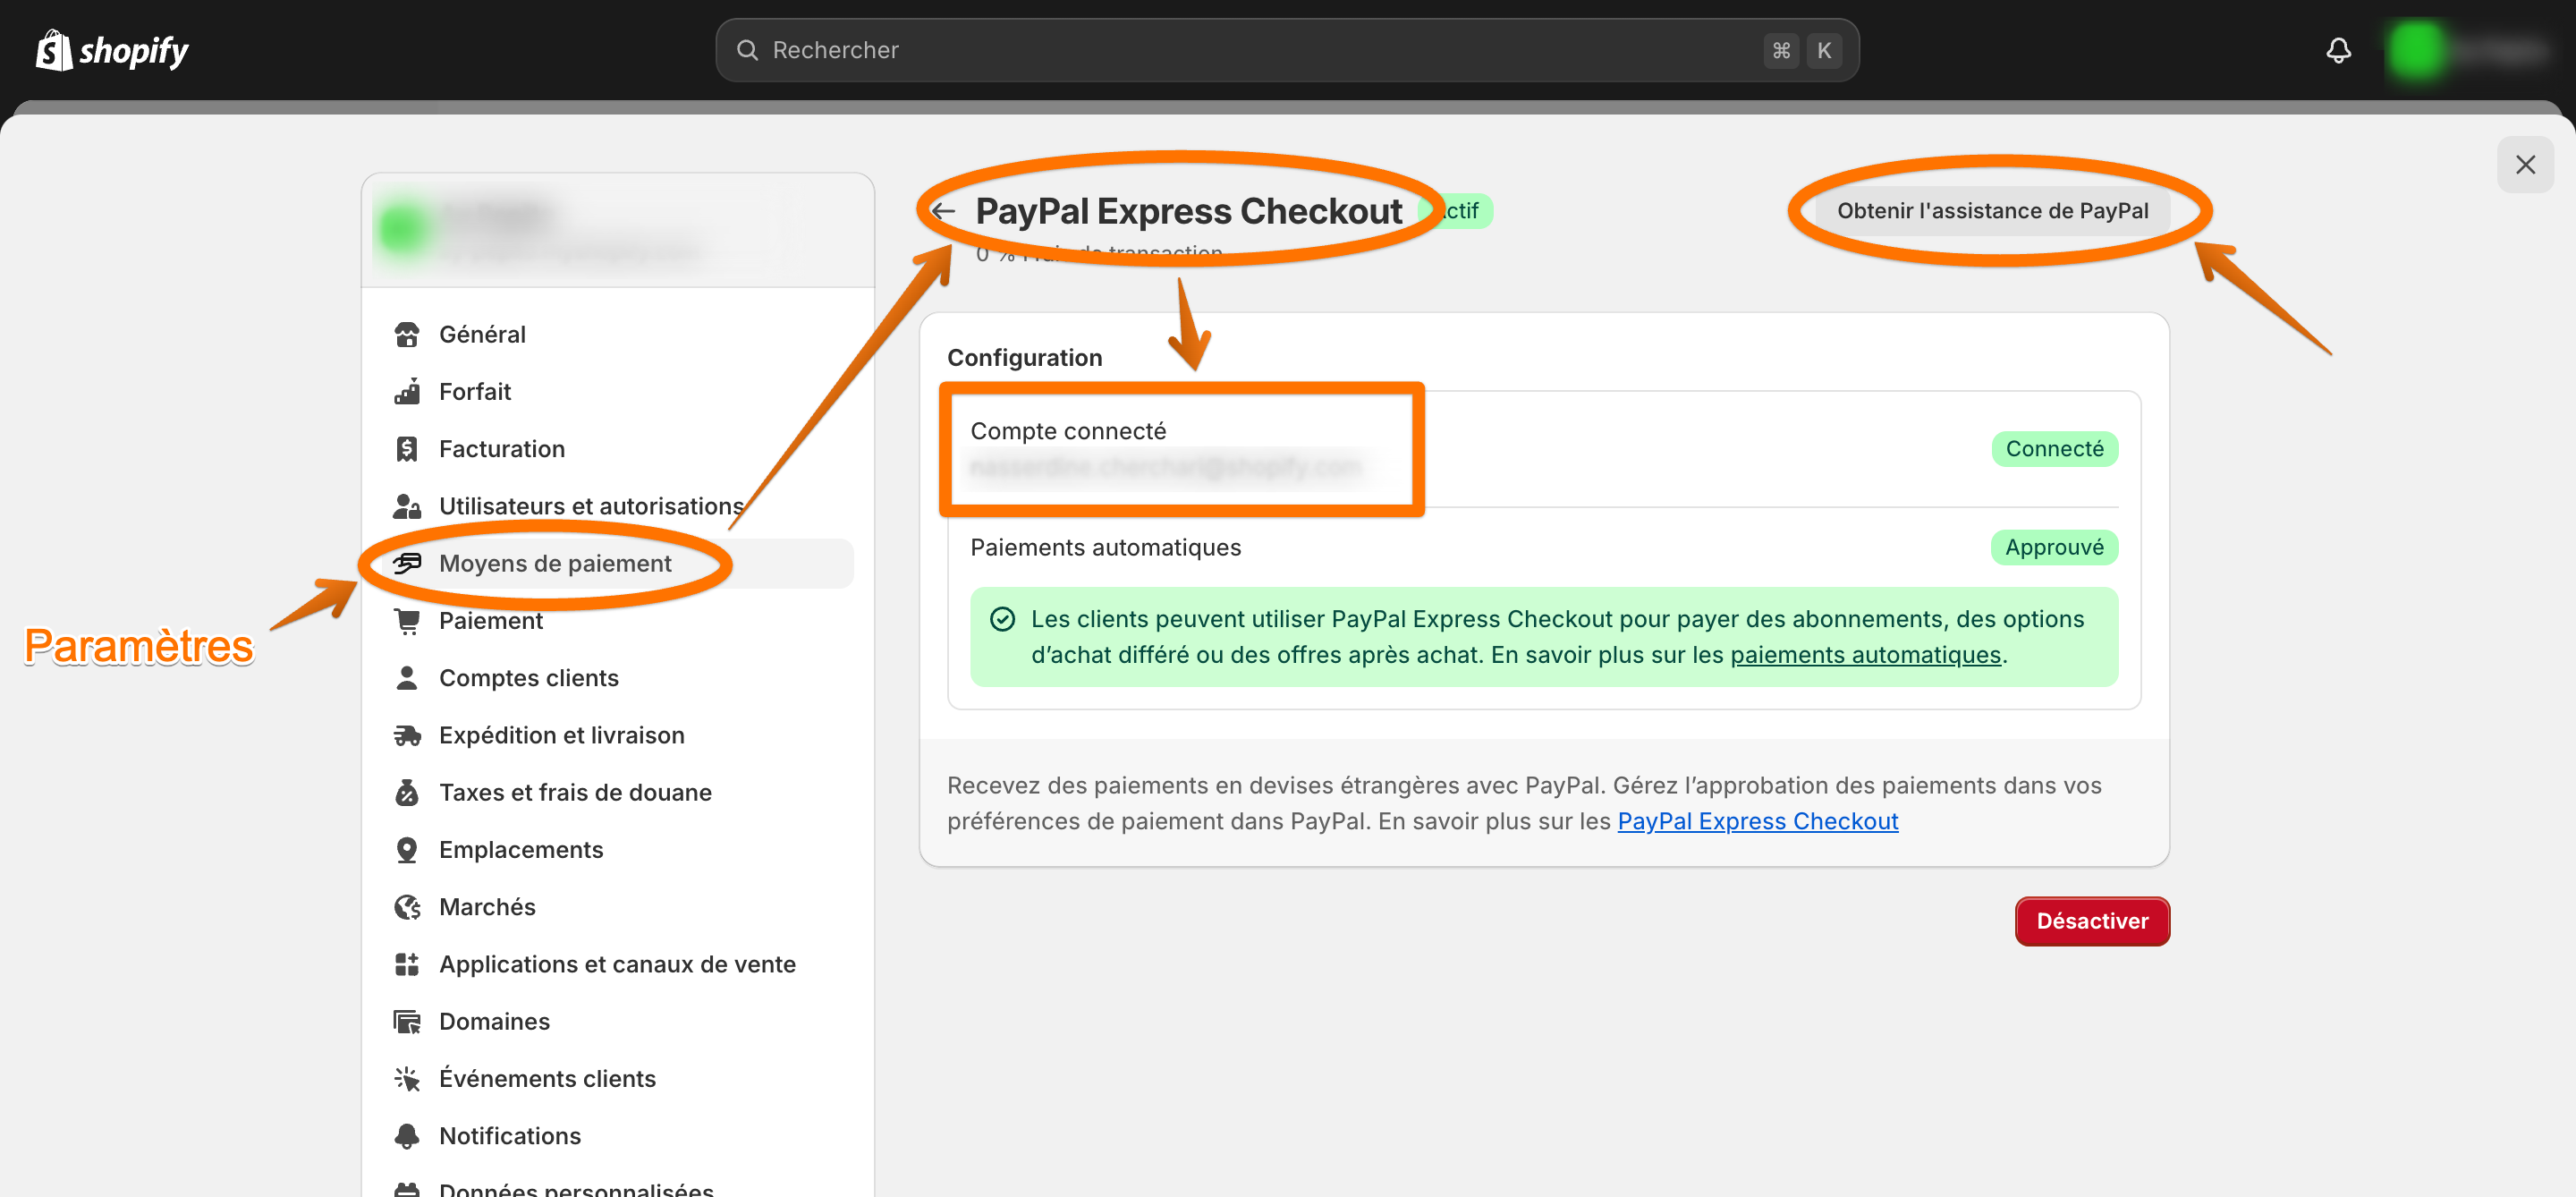Open the green account avatar menu
Image resolution: width=2576 pixels, height=1197 pixels.
2416,50
